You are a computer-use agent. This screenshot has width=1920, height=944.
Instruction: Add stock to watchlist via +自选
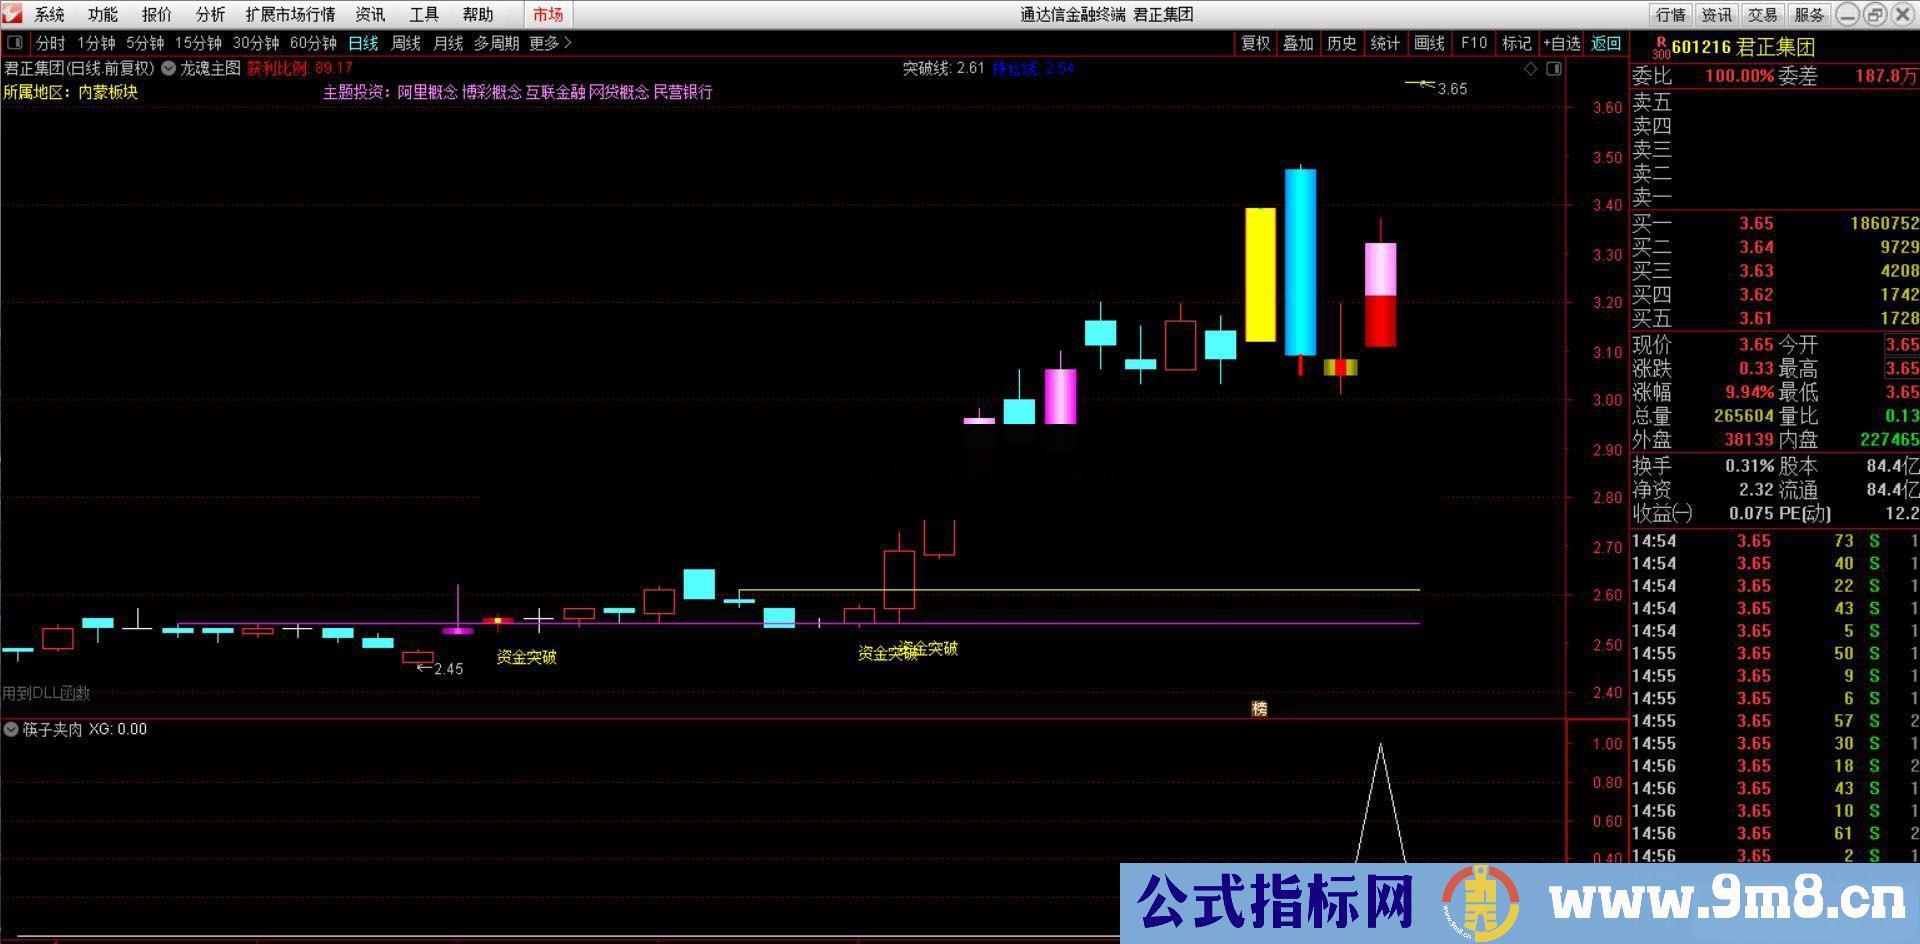point(1563,43)
